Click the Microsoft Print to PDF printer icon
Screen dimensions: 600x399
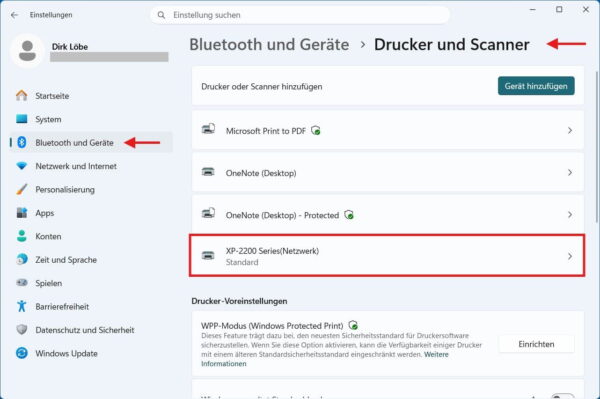click(208, 129)
